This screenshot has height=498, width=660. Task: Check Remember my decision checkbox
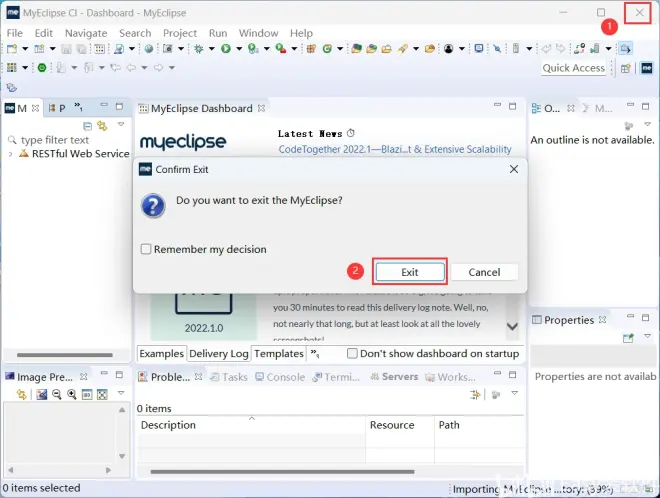146,249
